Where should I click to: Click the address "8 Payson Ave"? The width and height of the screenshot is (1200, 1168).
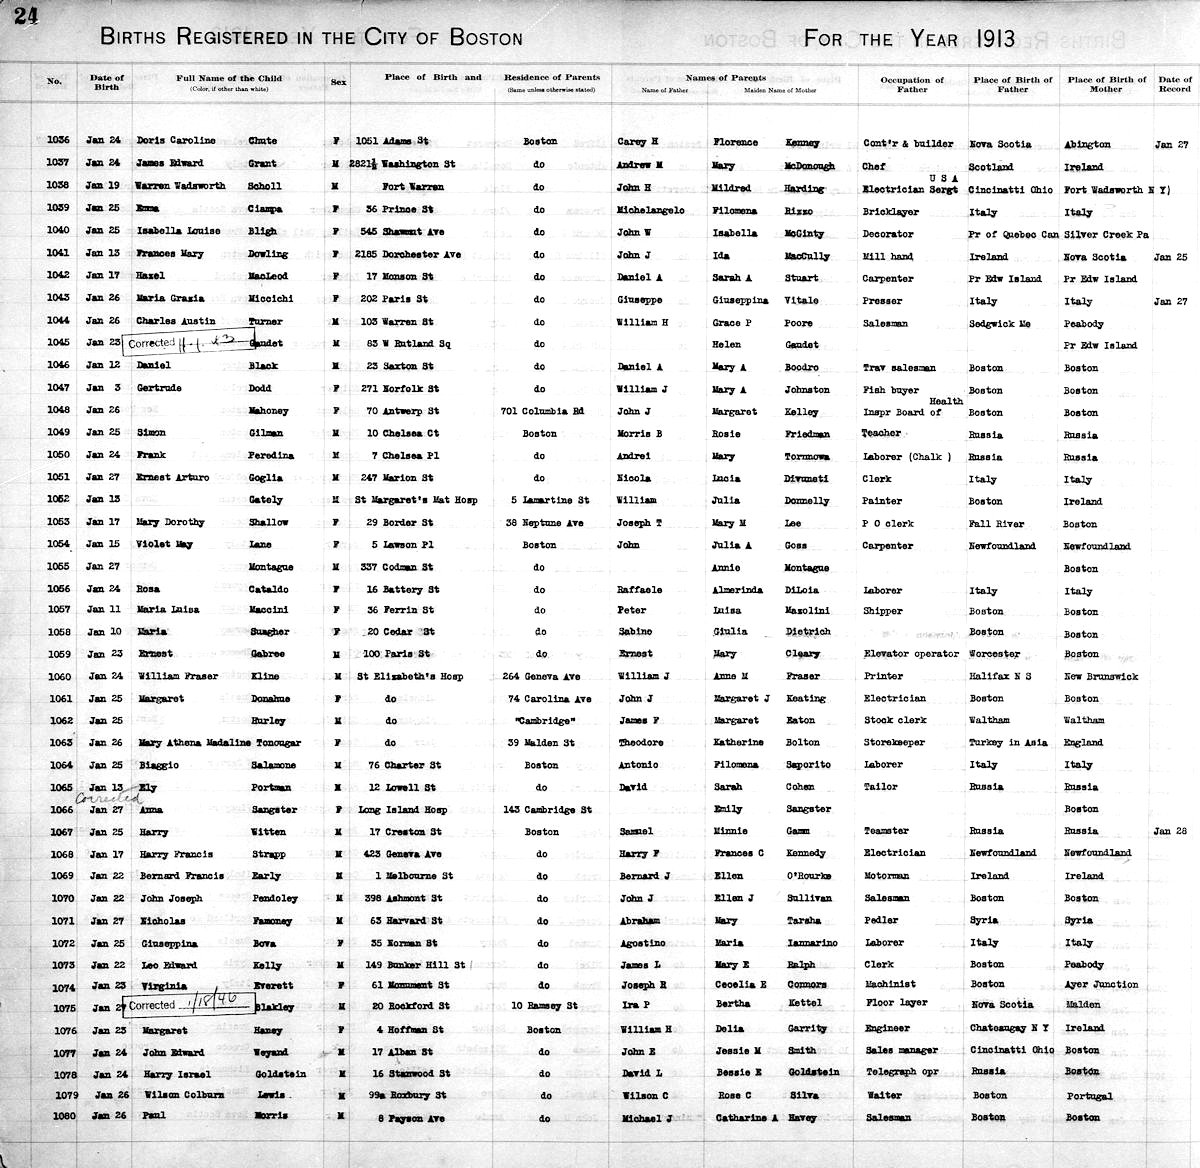pos(410,1118)
